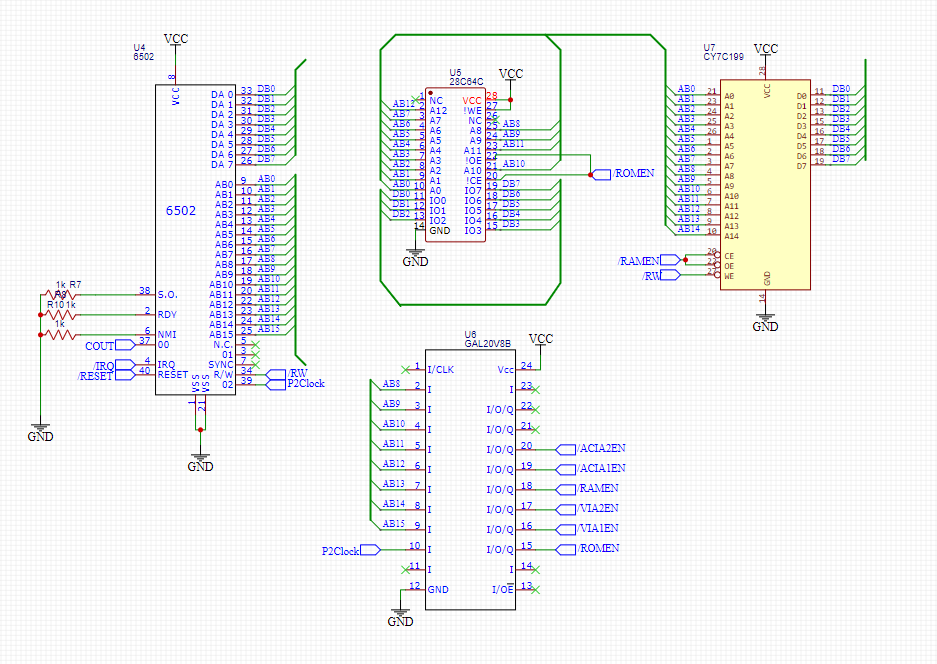This screenshot has height=664, width=937.
Task: Click the large 6502 label inside the chip
Action: (x=181, y=211)
